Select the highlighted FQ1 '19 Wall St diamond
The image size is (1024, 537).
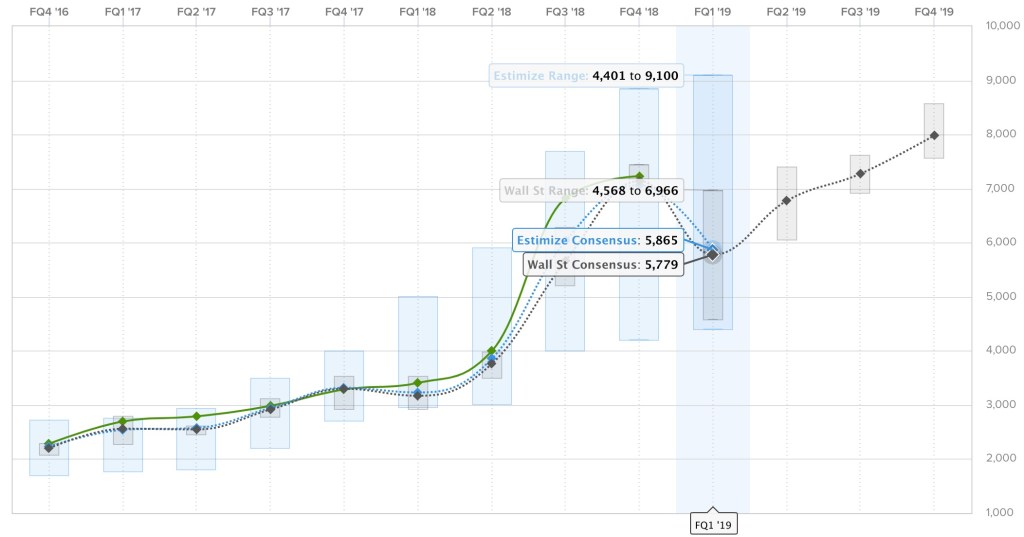[712, 255]
